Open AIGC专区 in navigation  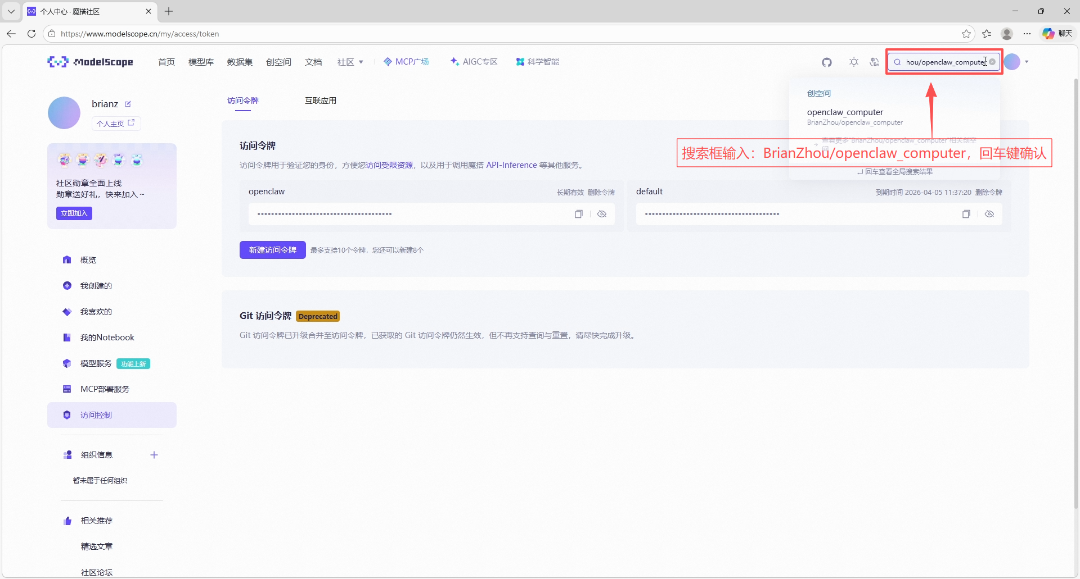pyautogui.click(x=474, y=62)
